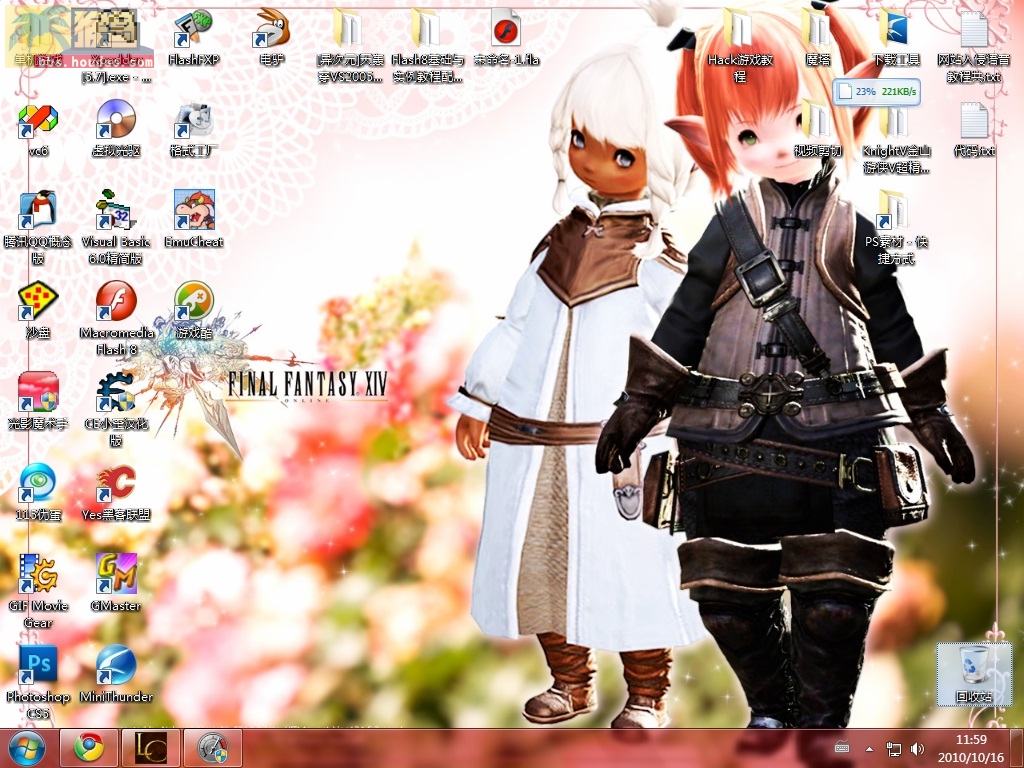
Task: Open the 回收站 Recycle Bin
Action: [974, 675]
